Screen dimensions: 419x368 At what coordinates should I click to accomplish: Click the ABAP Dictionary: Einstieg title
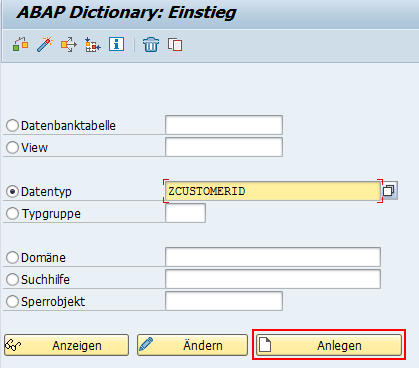click(x=126, y=13)
